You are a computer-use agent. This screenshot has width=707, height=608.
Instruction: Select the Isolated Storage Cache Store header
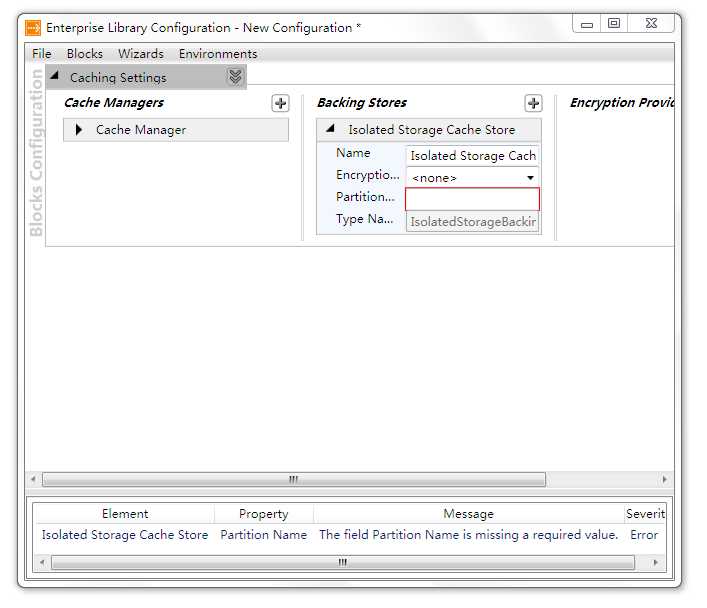[429, 130]
